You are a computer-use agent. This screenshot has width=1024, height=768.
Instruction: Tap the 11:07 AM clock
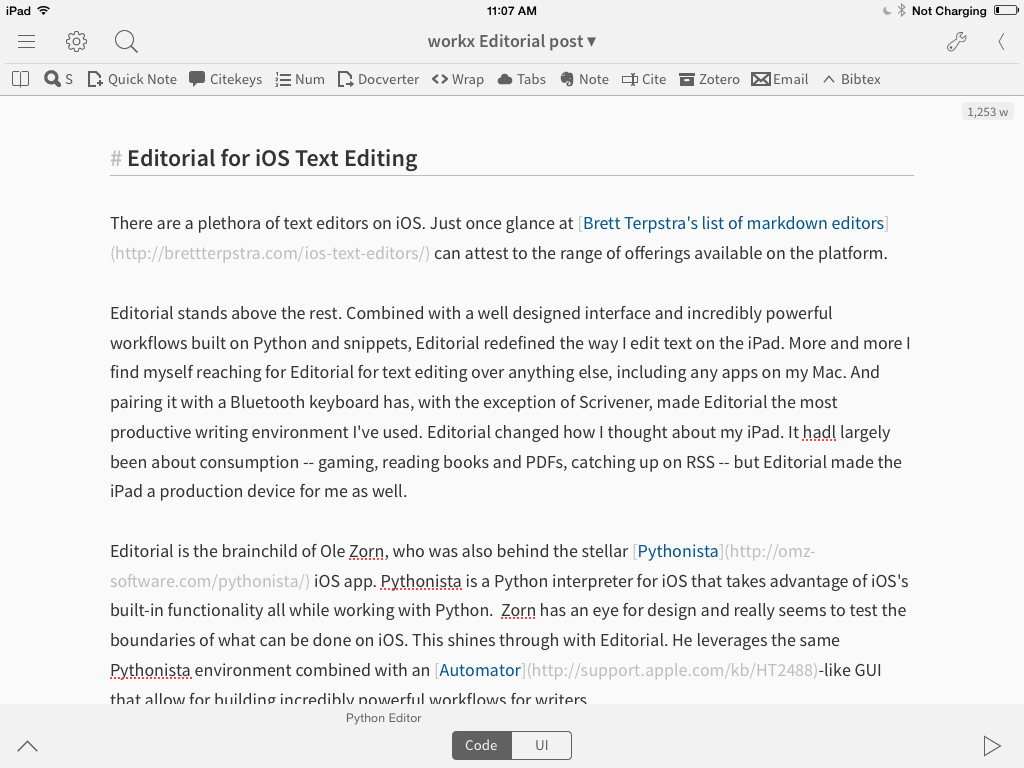(512, 10)
